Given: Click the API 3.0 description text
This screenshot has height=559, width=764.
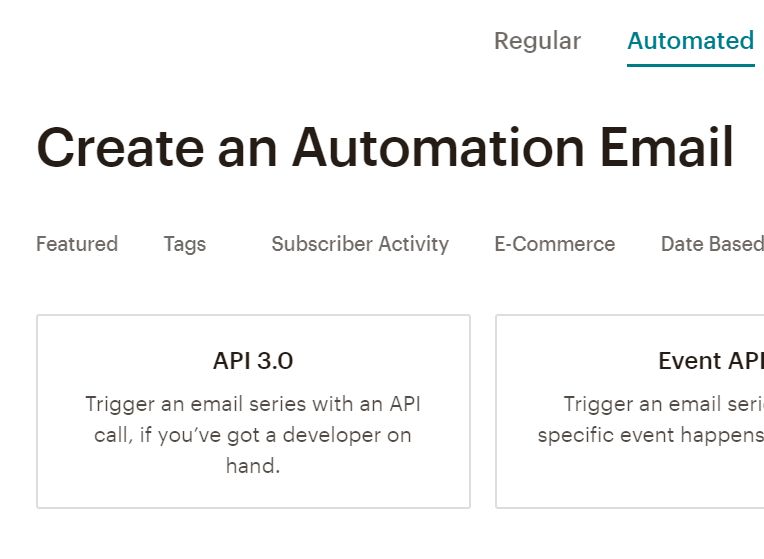Looking at the screenshot, I should 253,435.
